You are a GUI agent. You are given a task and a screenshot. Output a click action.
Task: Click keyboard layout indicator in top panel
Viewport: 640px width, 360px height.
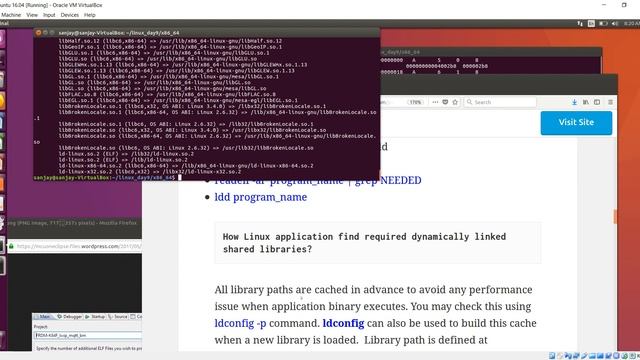pos(591,24)
